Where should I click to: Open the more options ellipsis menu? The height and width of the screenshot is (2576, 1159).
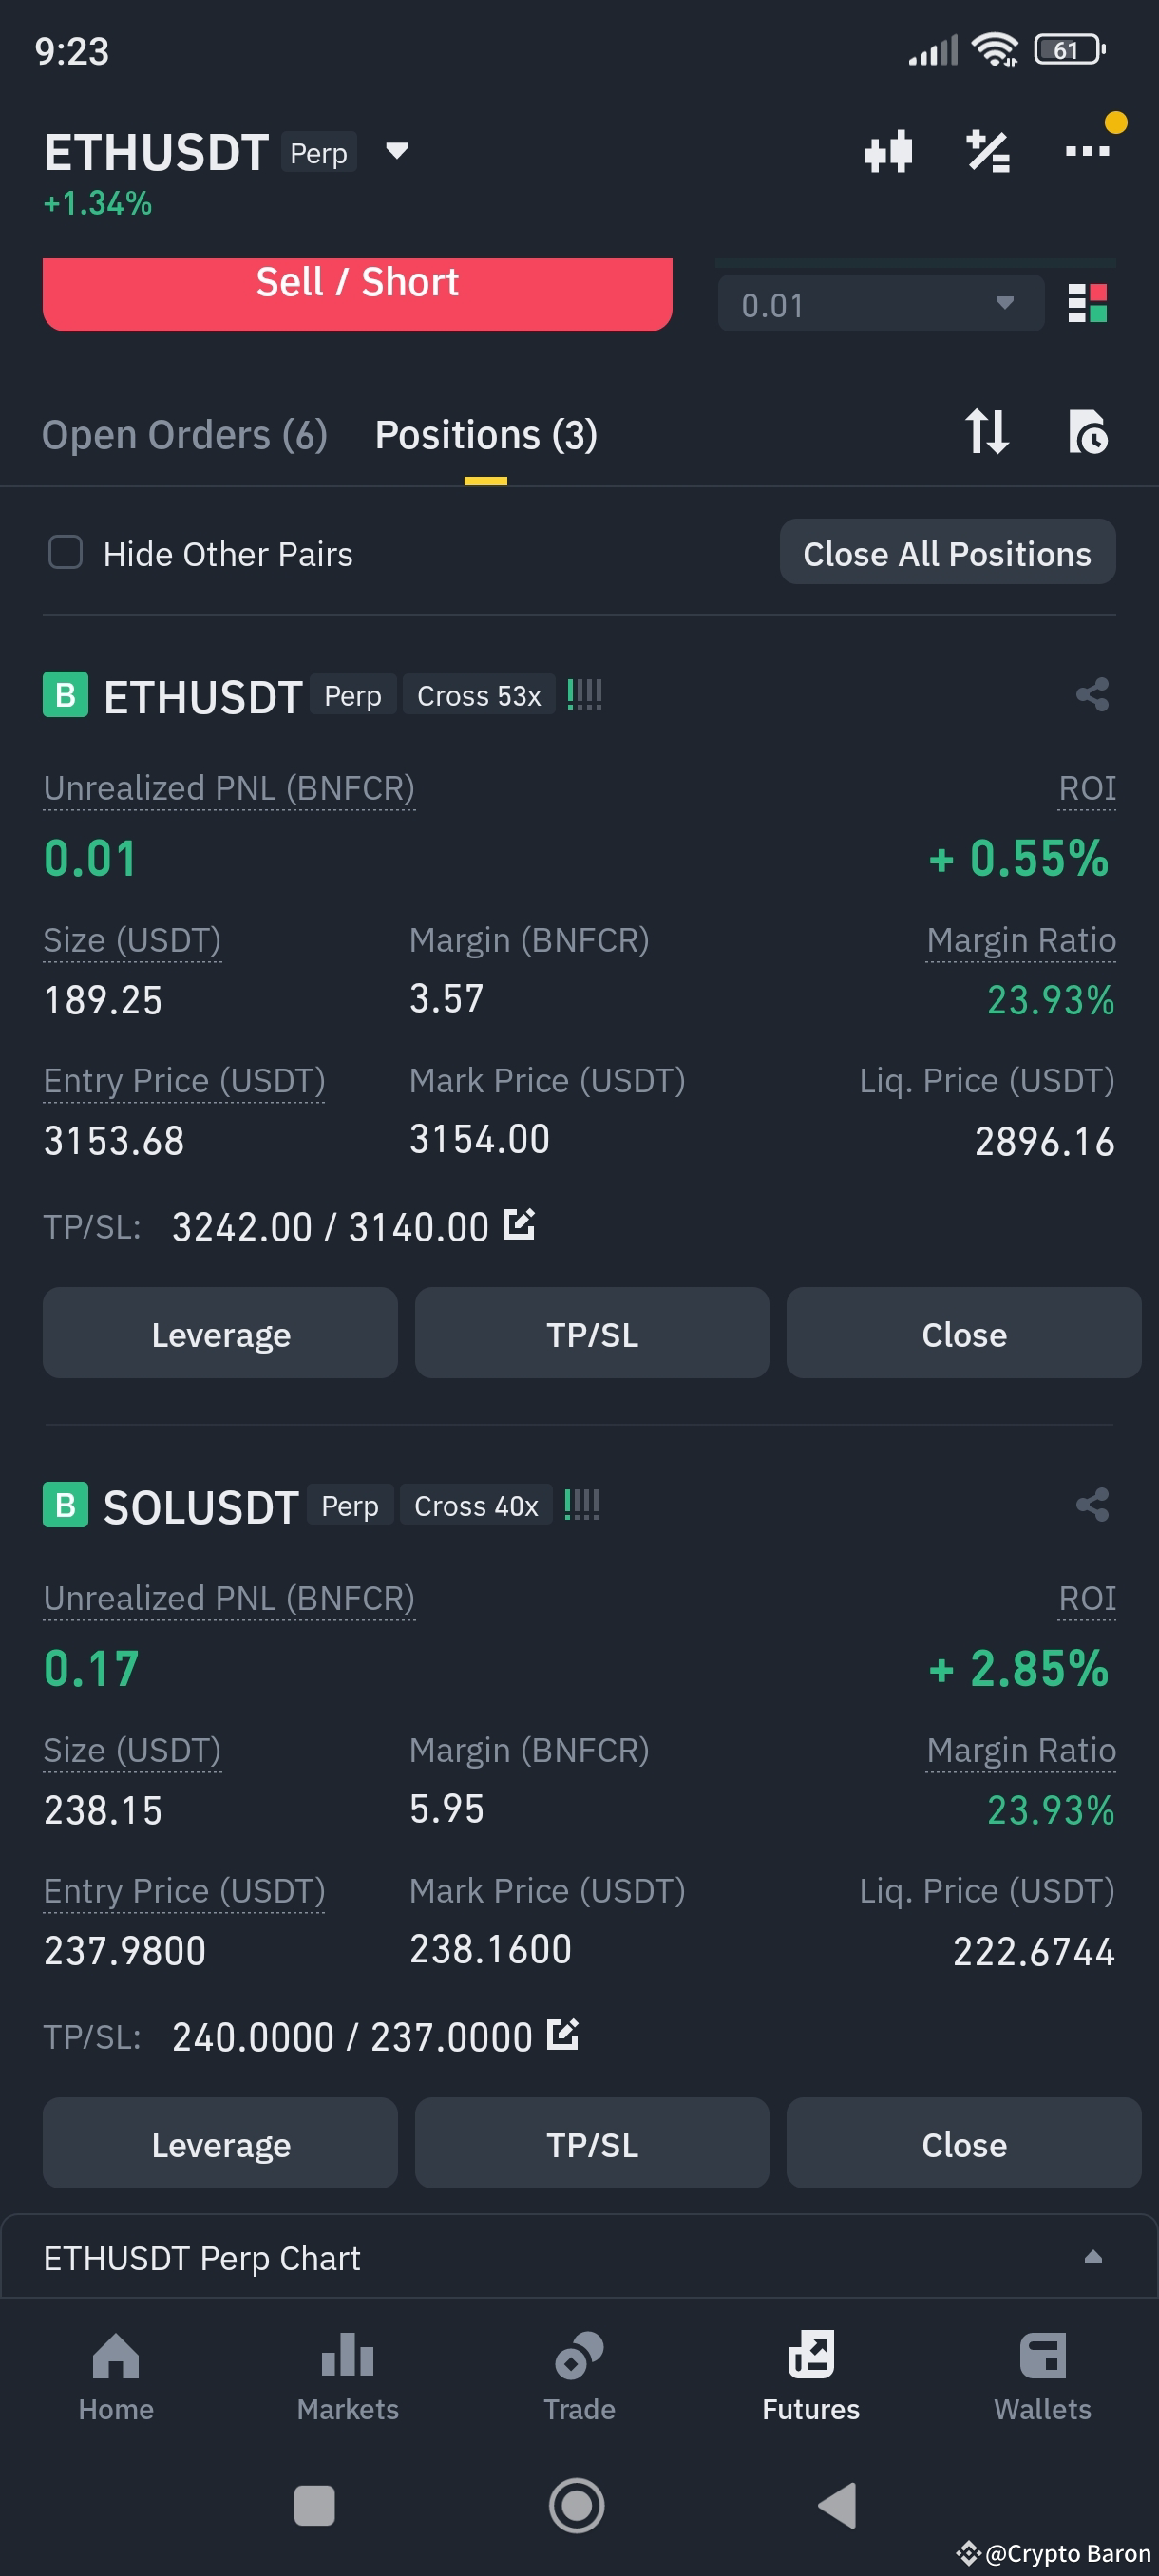pos(1089,151)
